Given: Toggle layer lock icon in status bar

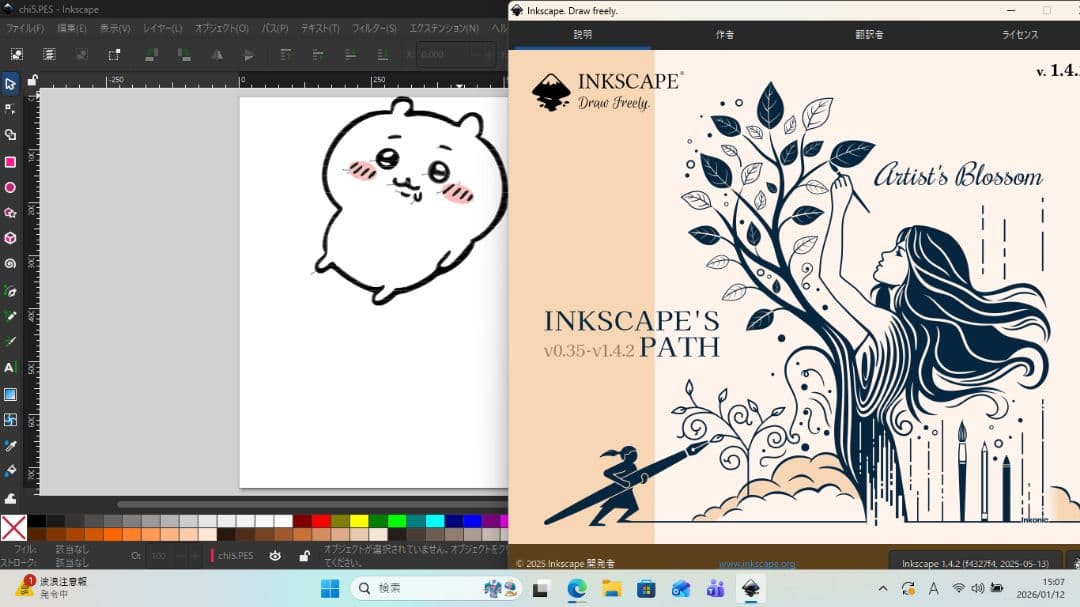Looking at the screenshot, I should pyautogui.click(x=304, y=556).
